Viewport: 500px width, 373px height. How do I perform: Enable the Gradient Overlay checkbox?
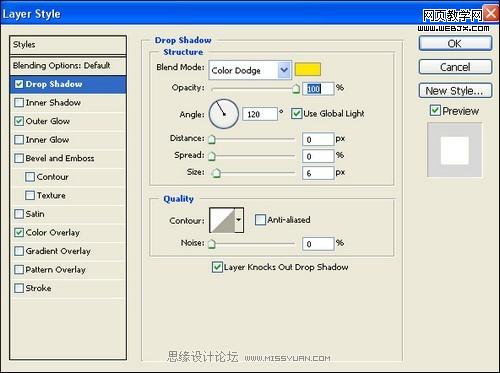[19, 251]
